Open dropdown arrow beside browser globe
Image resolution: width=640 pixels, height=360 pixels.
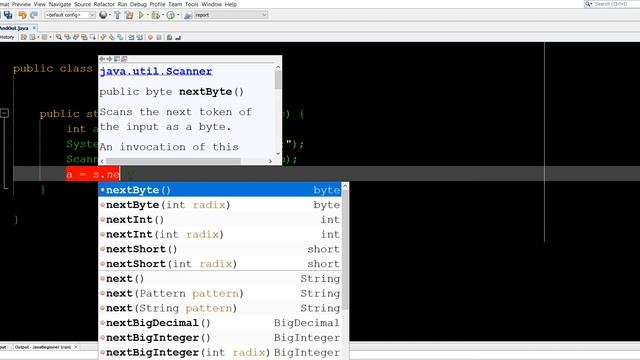(x=110, y=15)
